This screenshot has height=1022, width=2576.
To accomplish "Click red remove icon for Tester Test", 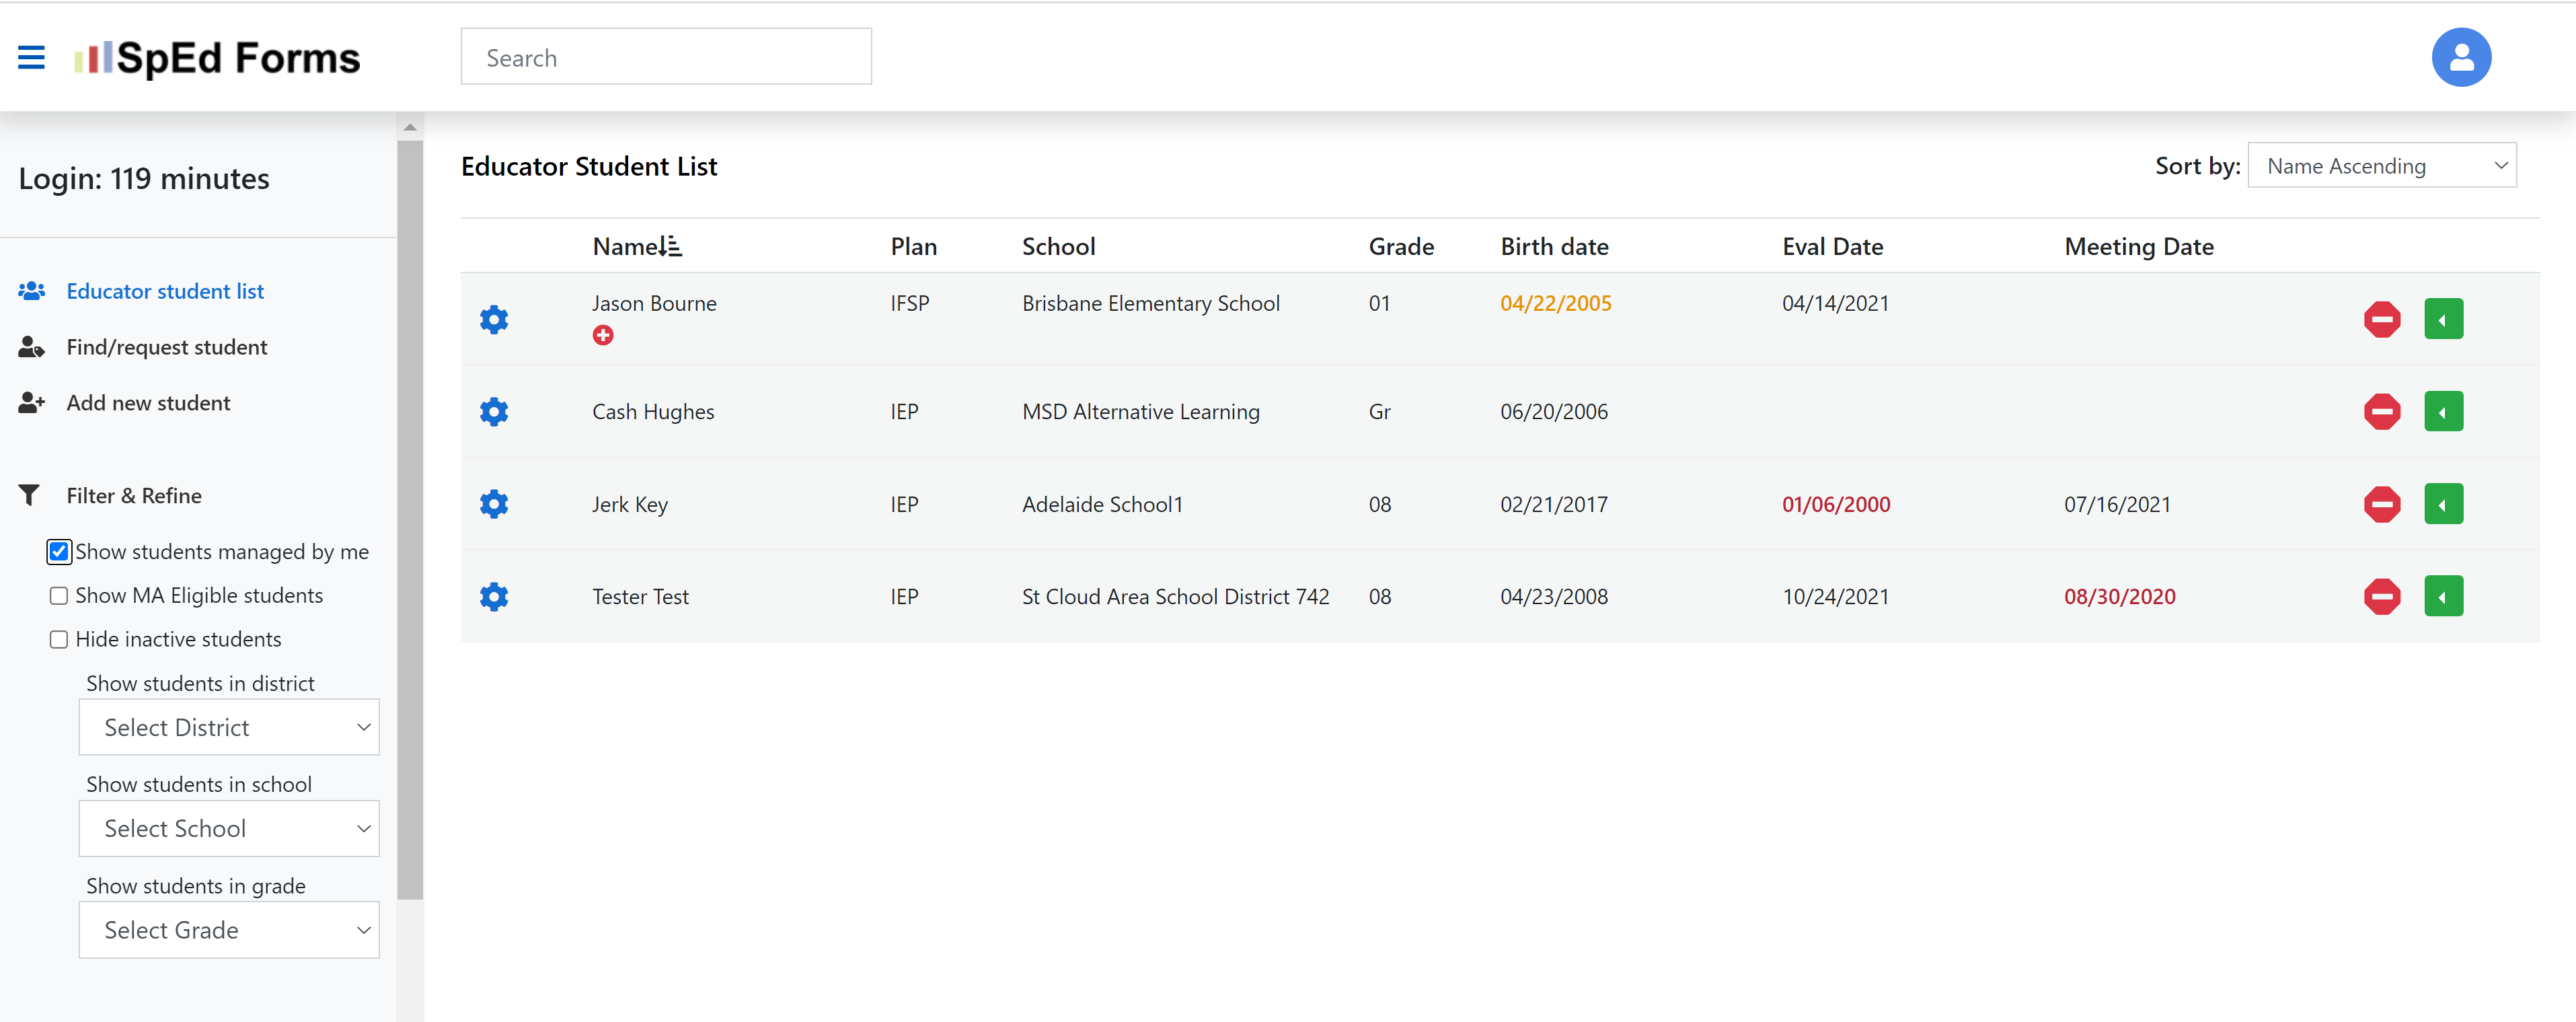I will [x=2381, y=597].
